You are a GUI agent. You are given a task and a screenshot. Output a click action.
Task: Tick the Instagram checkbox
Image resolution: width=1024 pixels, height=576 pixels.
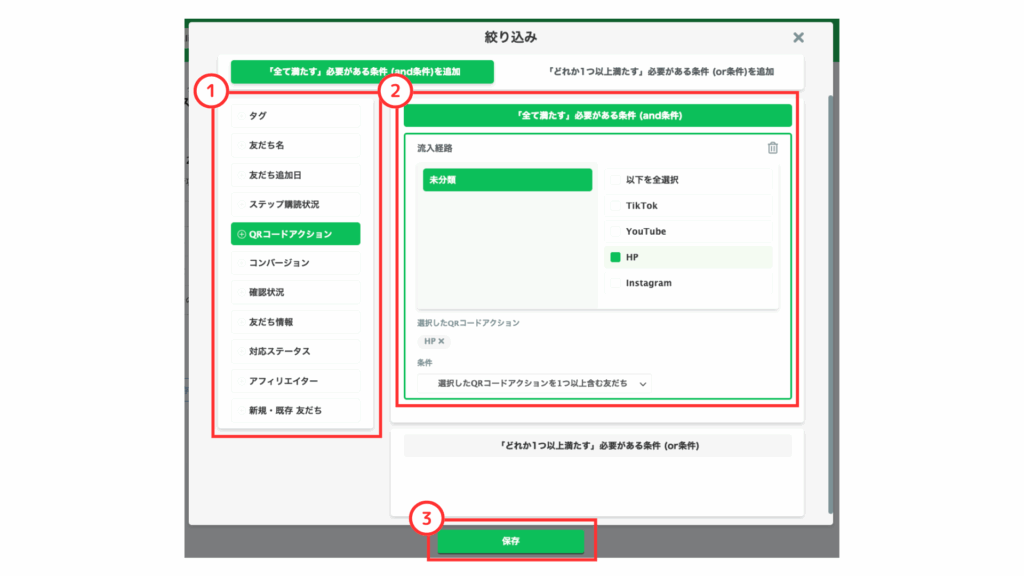pos(615,284)
